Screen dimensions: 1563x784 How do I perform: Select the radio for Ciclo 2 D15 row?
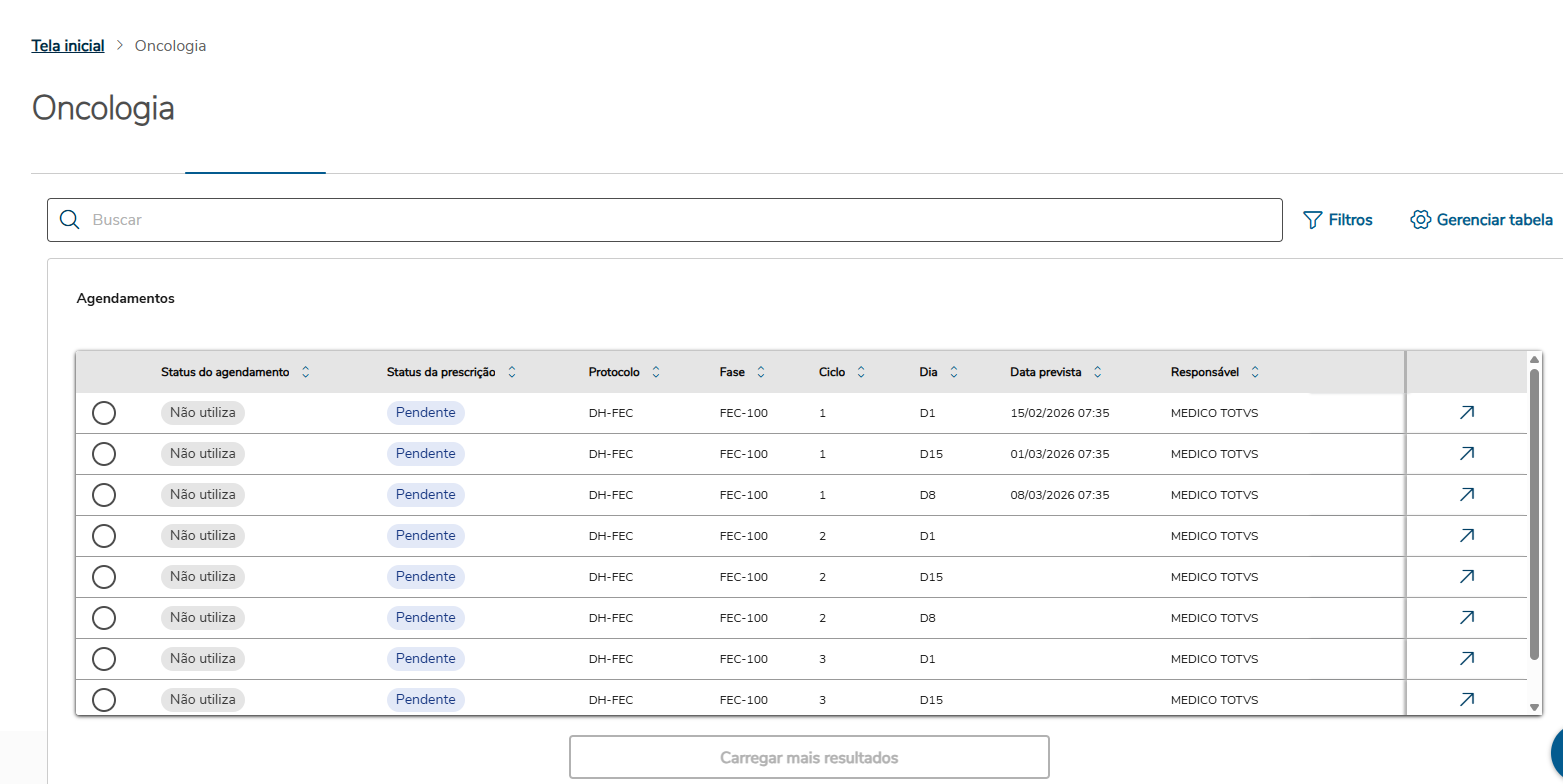pyautogui.click(x=104, y=577)
